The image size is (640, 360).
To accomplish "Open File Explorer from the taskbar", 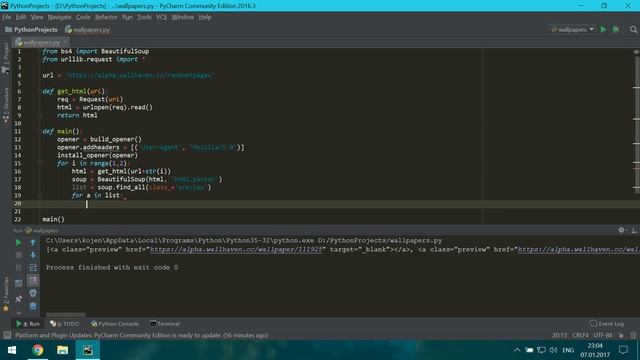I will click(x=62, y=350).
